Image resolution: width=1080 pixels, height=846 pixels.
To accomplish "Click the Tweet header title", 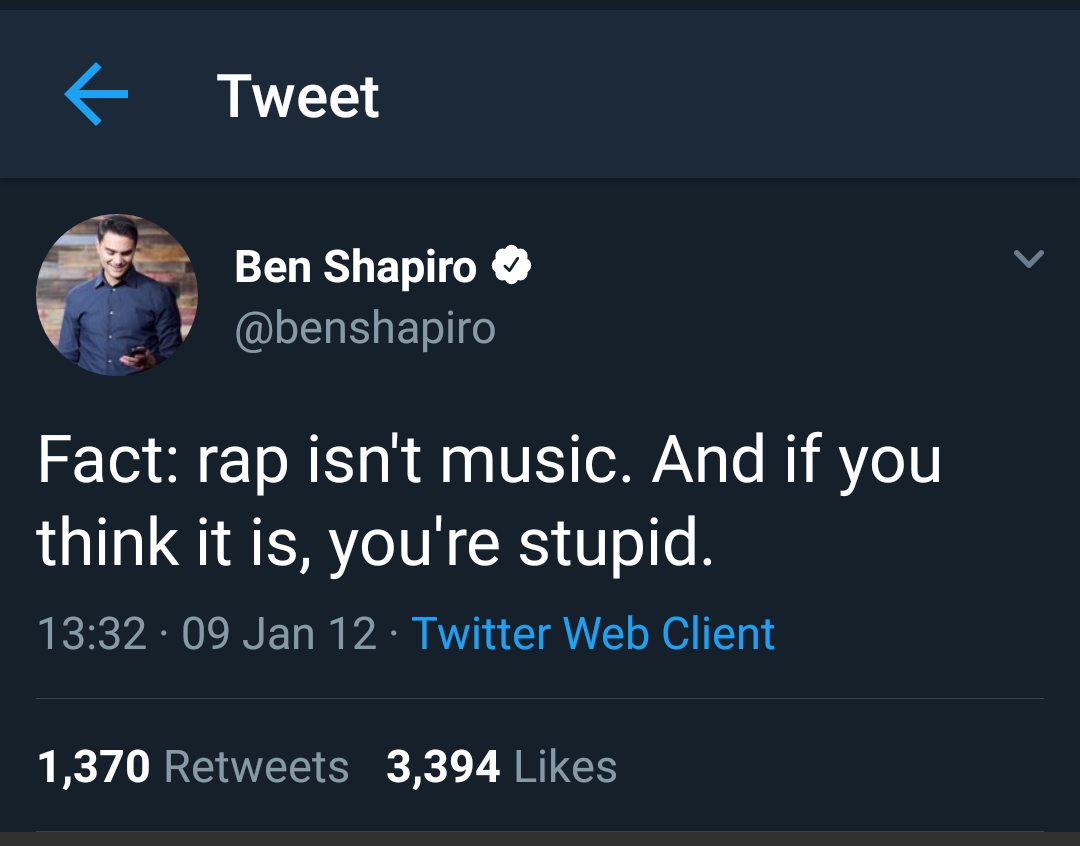I will point(298,96).
